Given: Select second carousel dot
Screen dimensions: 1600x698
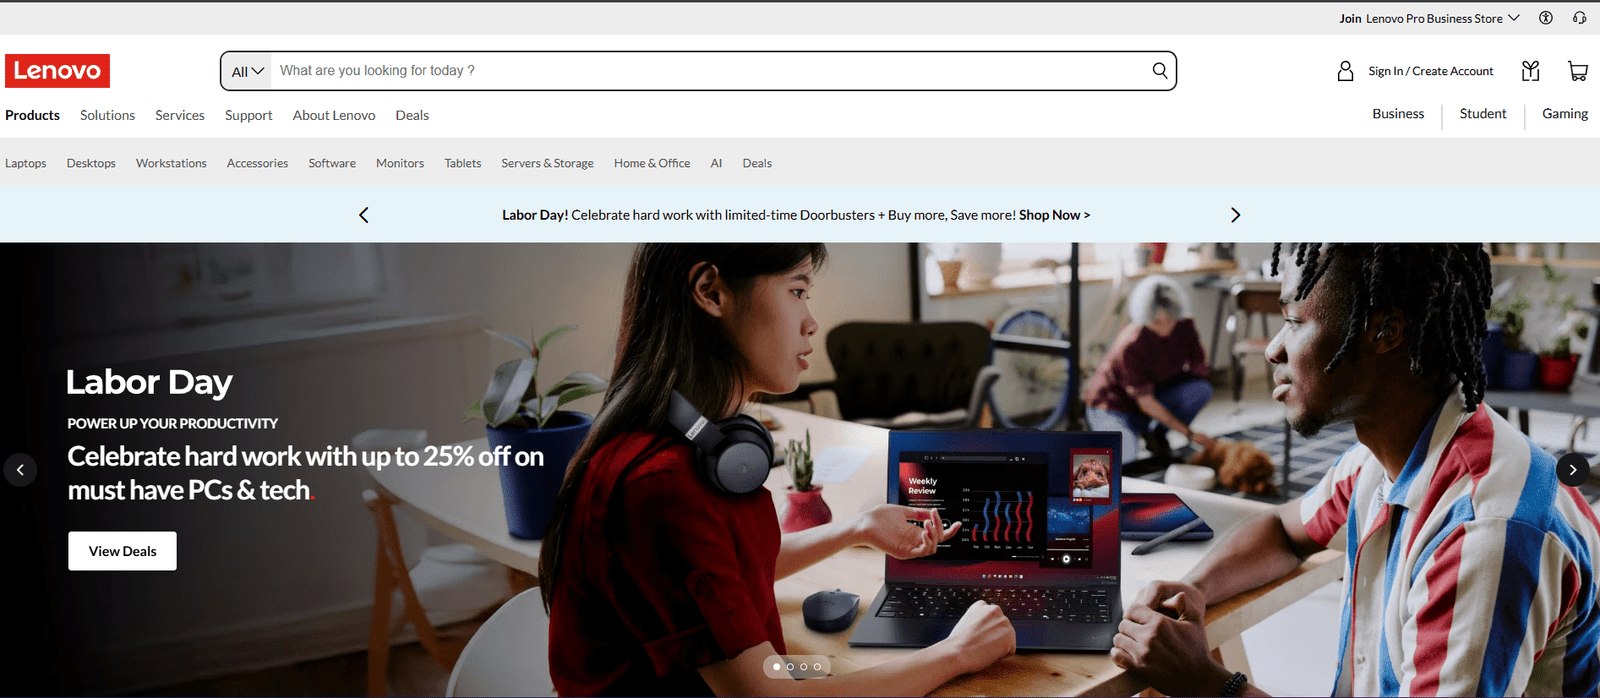Looking at the screenshot, I should pos(790,666).
